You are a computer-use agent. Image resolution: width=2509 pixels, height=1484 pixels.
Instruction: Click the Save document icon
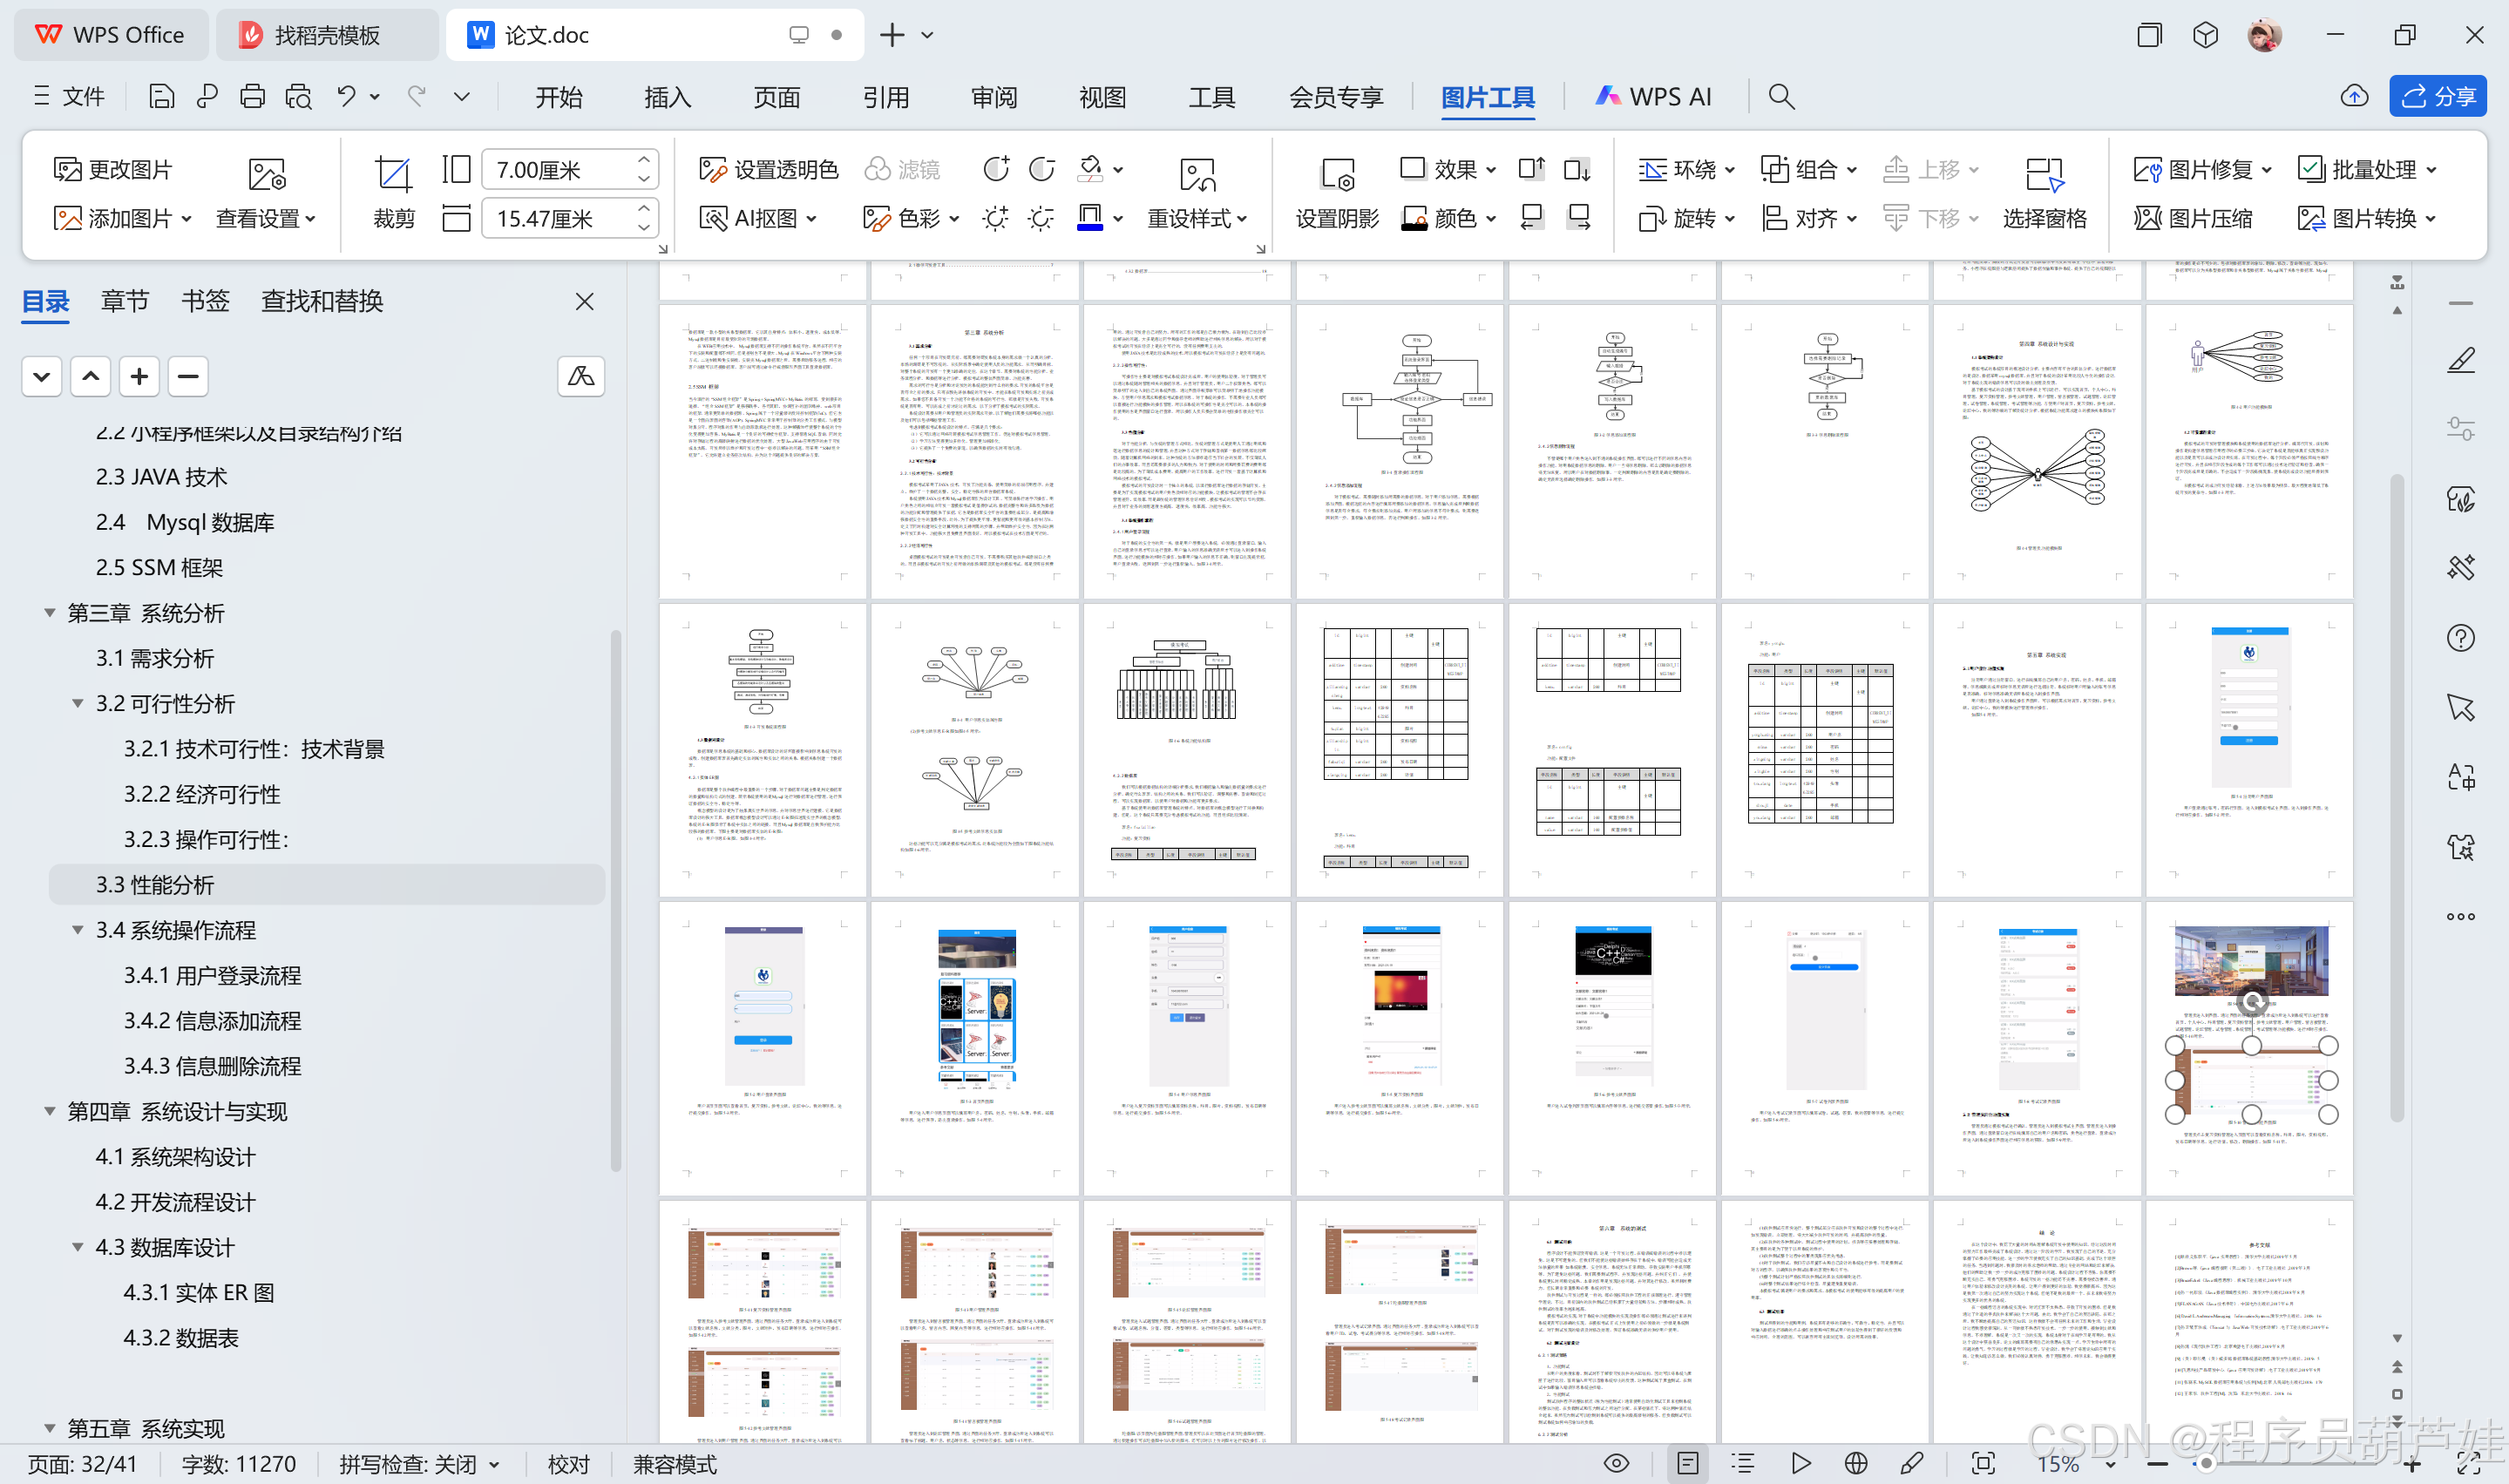(x=161, y=96)
